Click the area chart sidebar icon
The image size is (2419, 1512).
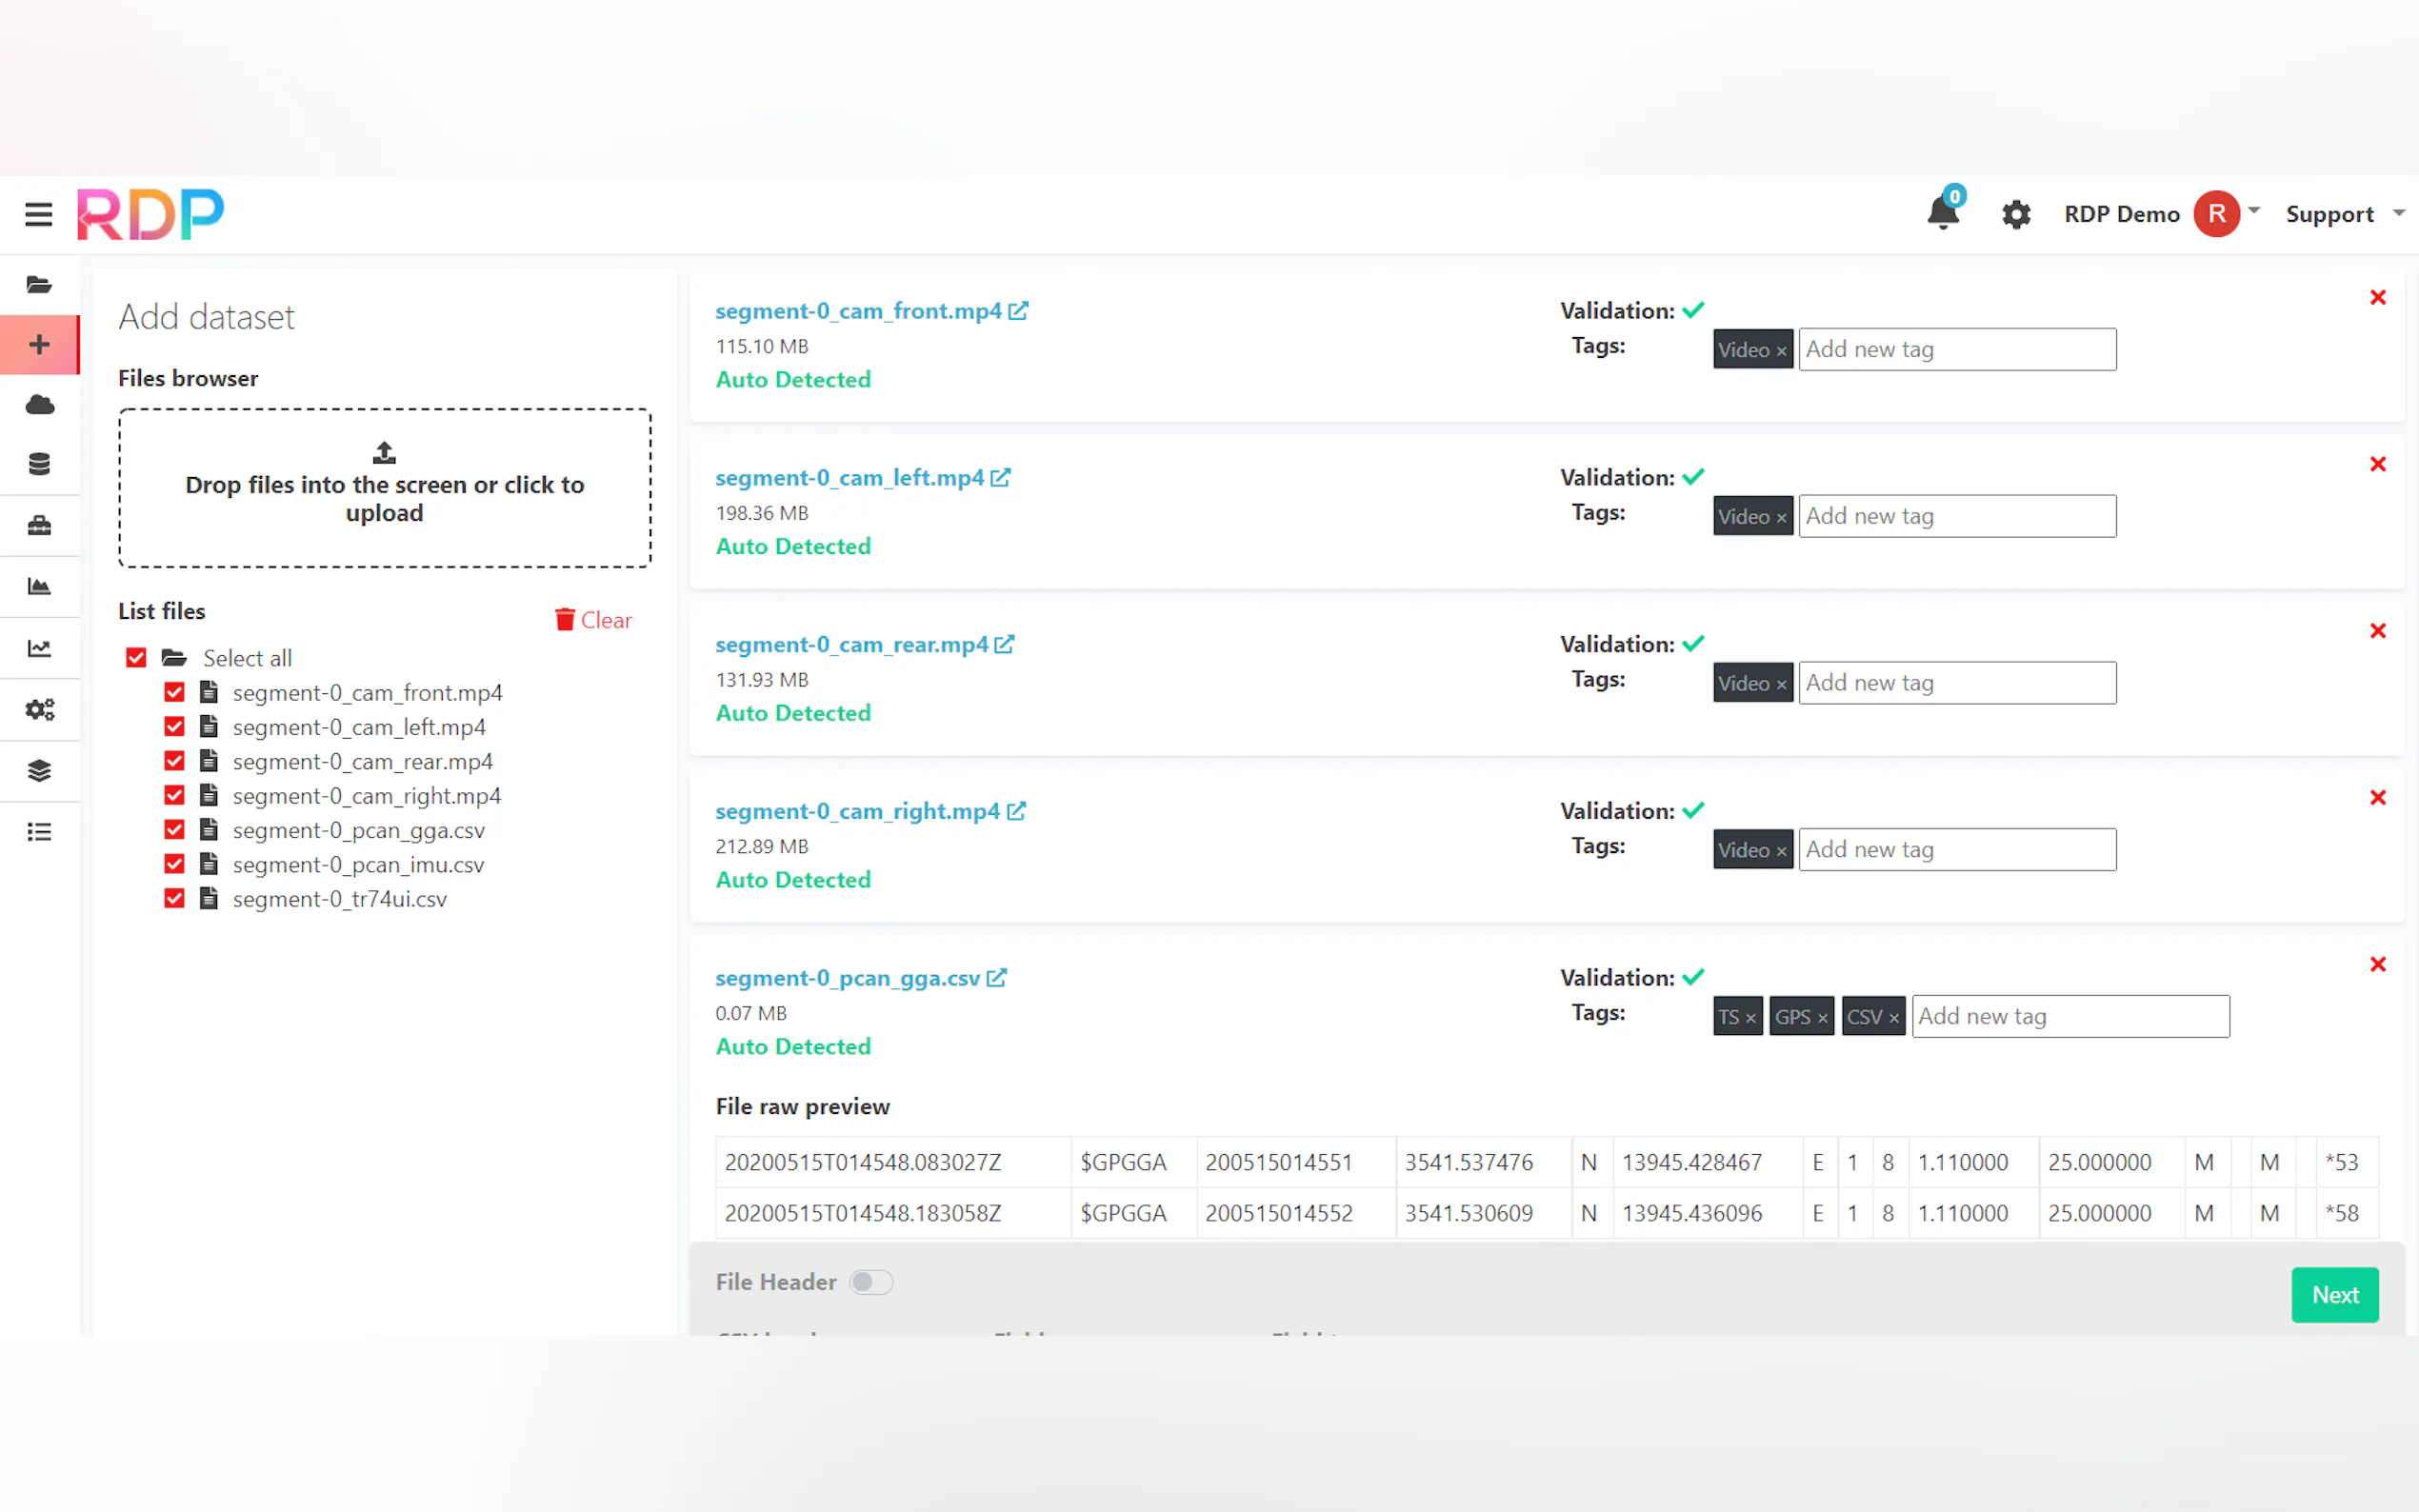tap(39, 586)
